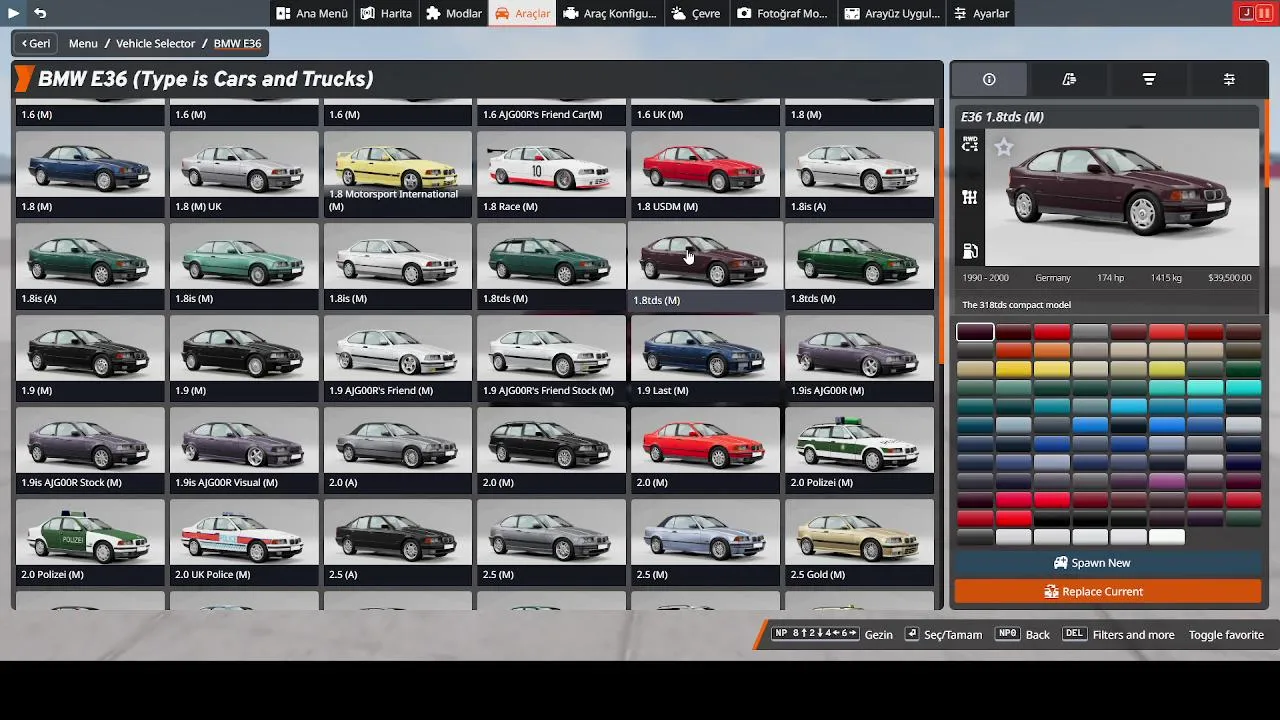Viewport: 1280px width, 720px height.
Task: Open the vehicle list icon tab in the details panel
Action: click(x=1069, y=79)
